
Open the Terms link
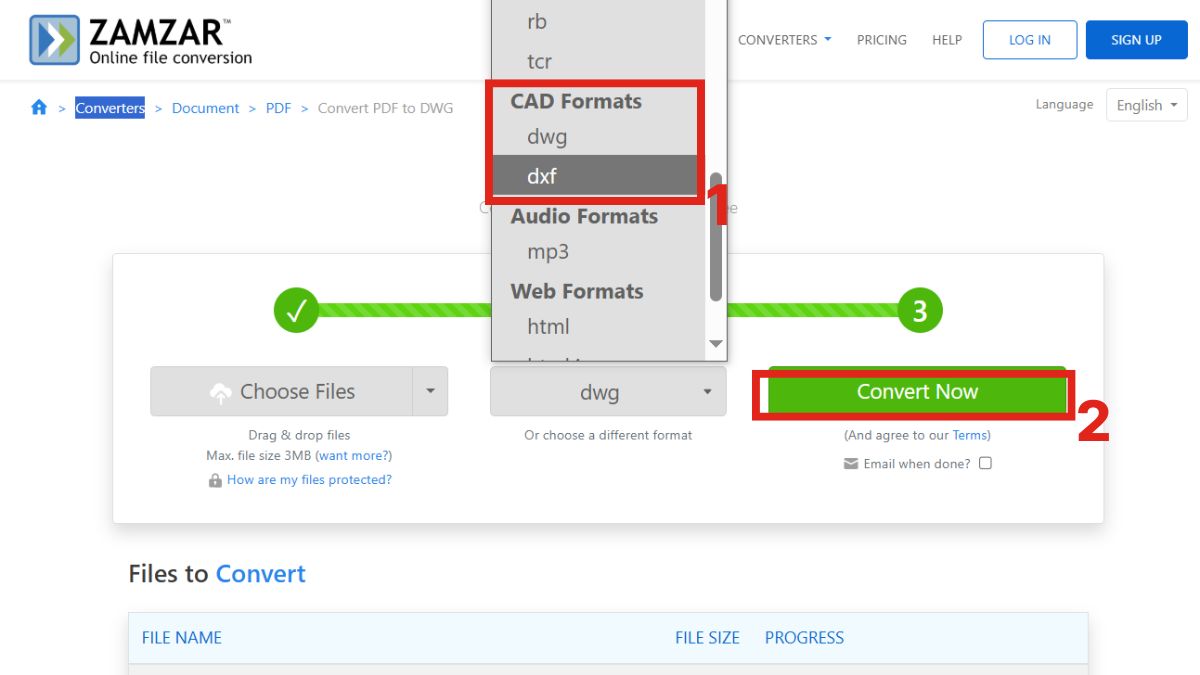(970, 435)
